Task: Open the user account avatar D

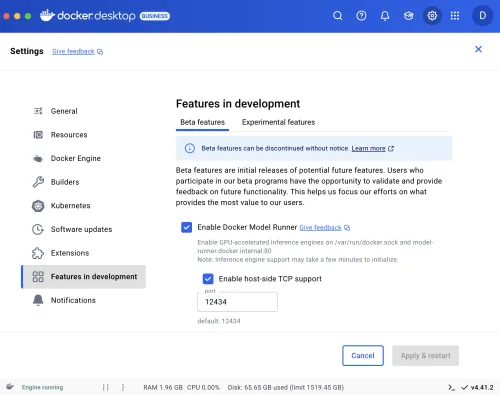Action: [482, 16]
